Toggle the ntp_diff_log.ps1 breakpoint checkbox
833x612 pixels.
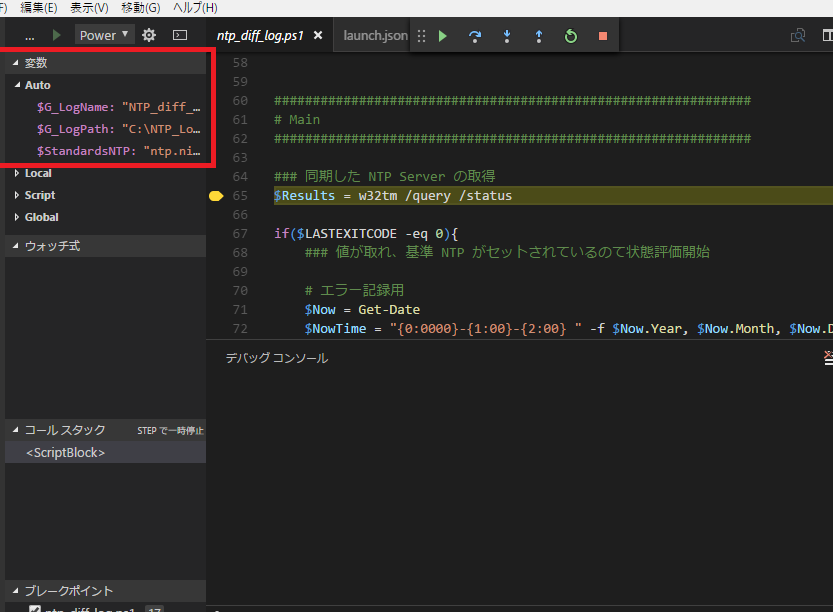(35, 608)
